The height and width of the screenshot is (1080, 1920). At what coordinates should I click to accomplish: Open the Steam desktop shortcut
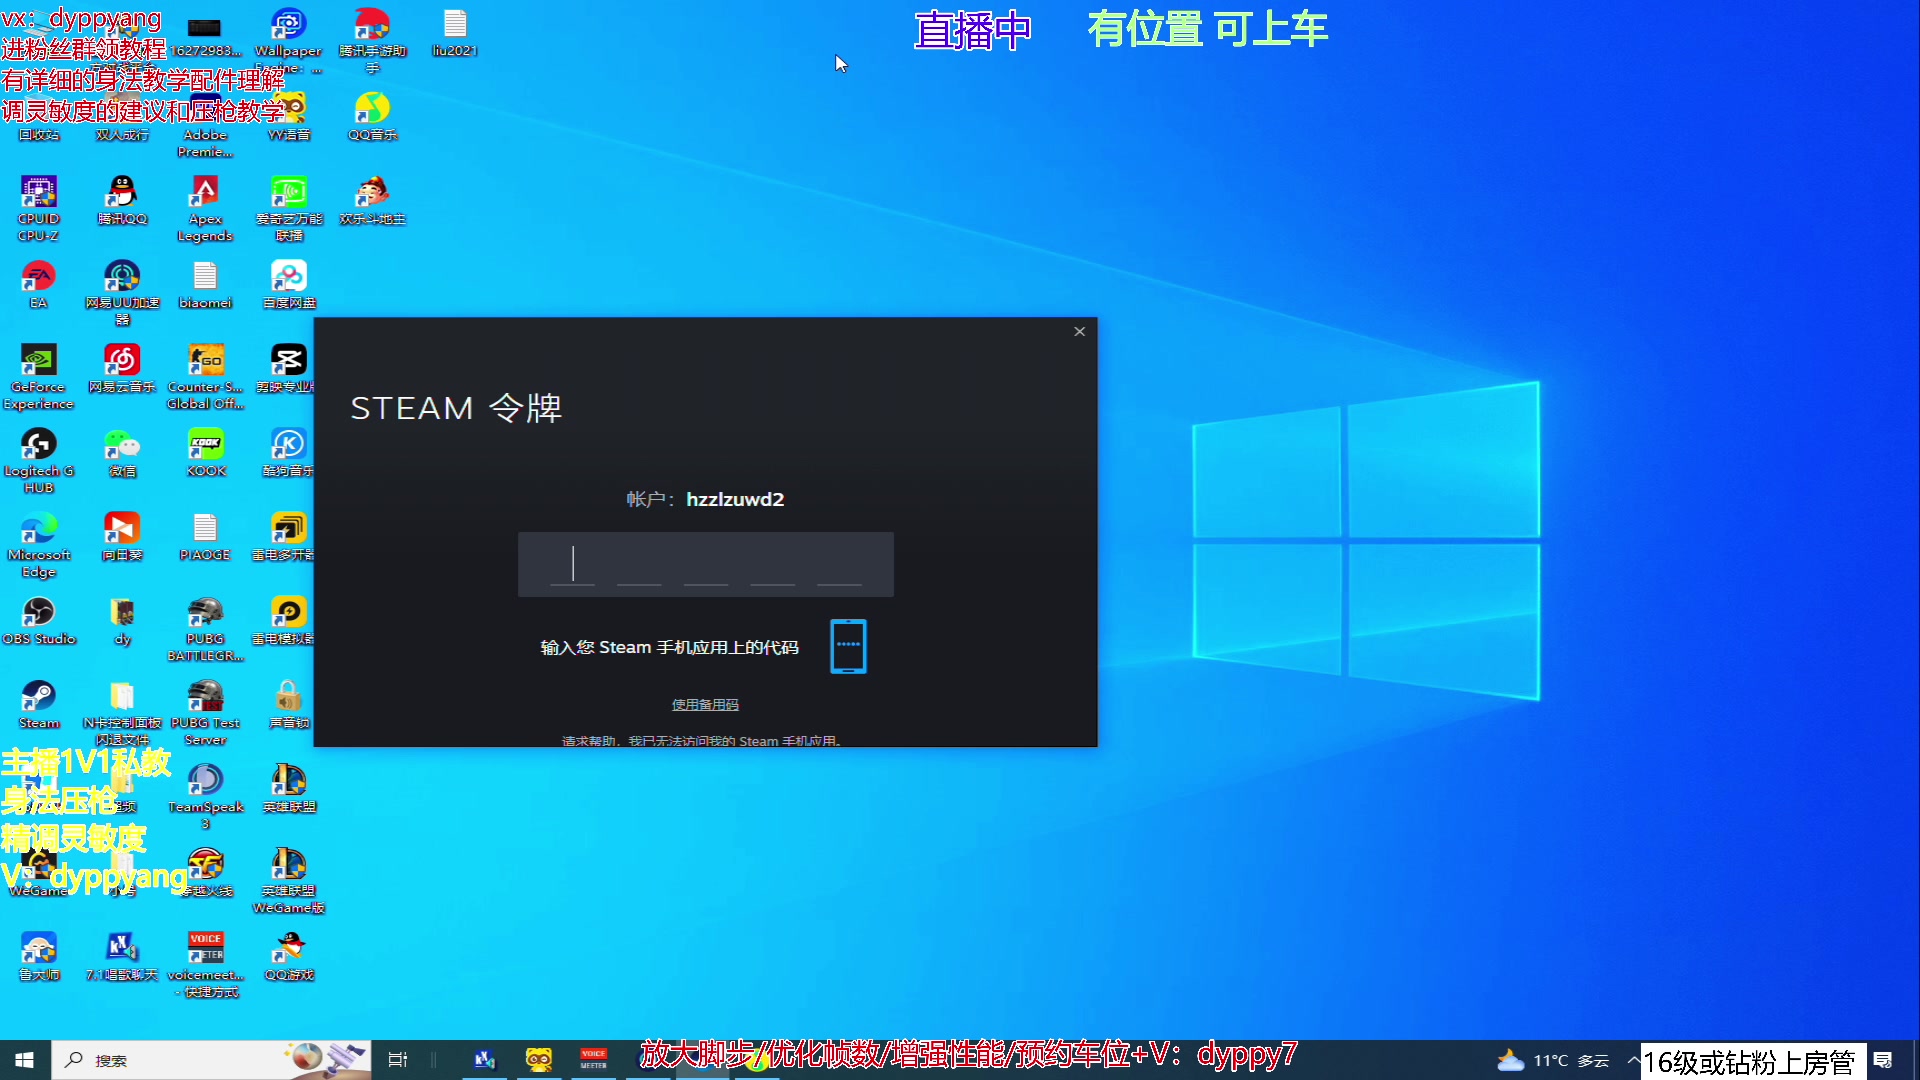tap(39, 704)
